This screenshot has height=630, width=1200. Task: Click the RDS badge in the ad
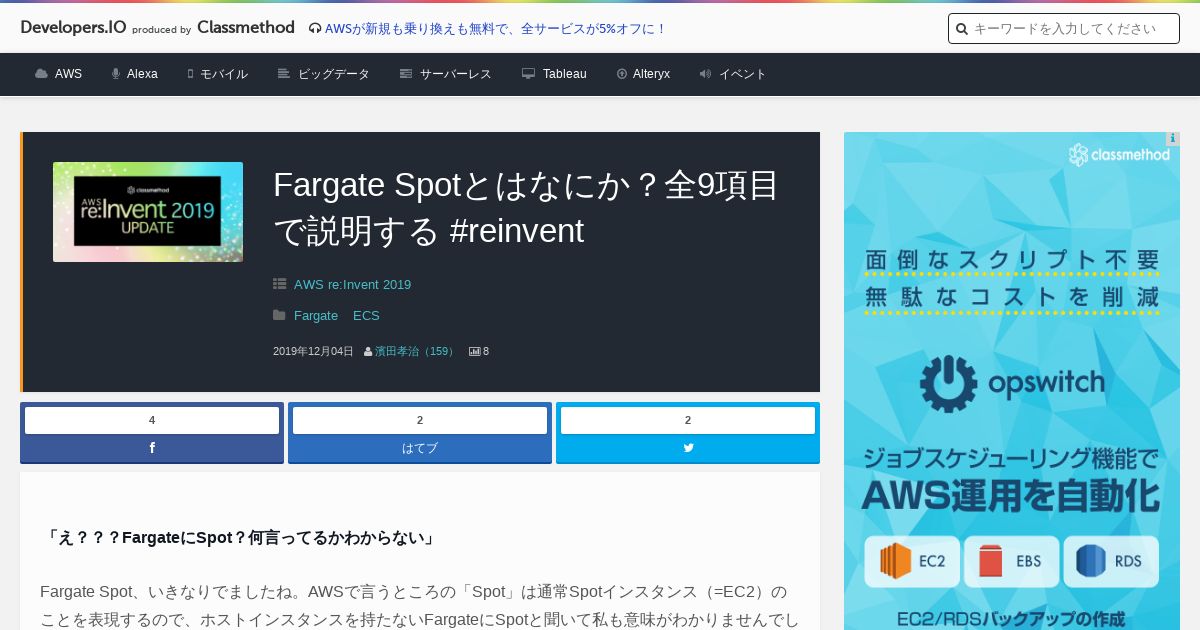pos(1110,561)
